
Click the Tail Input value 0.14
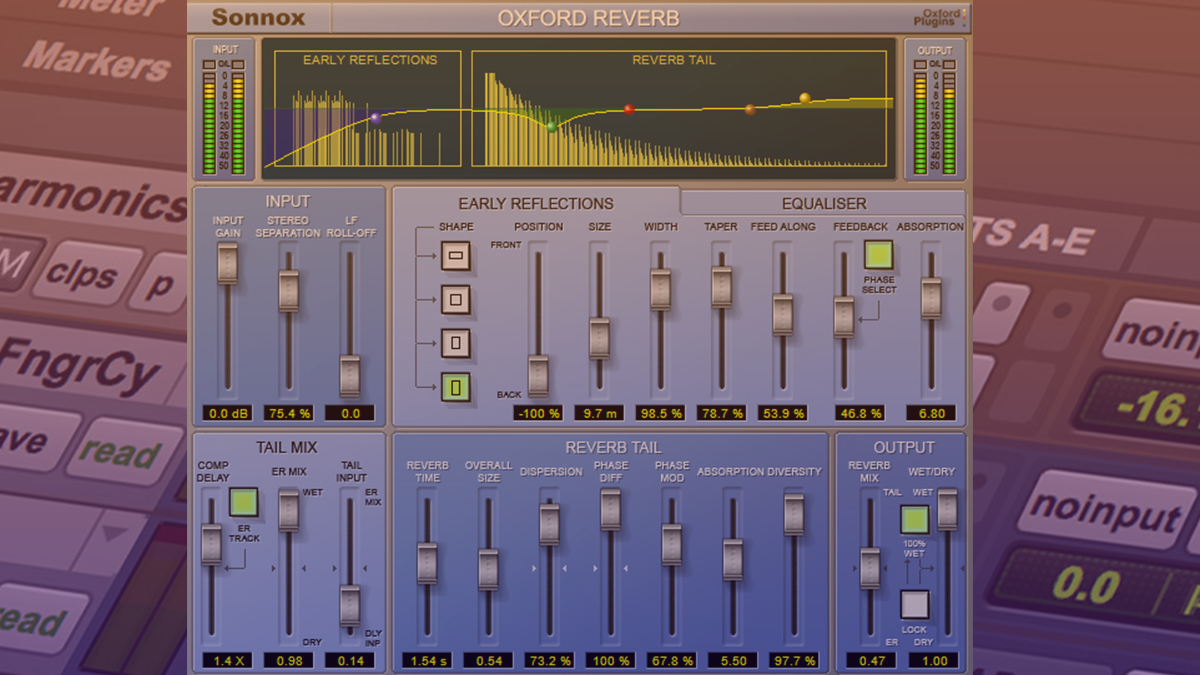(x=349, y=660)
